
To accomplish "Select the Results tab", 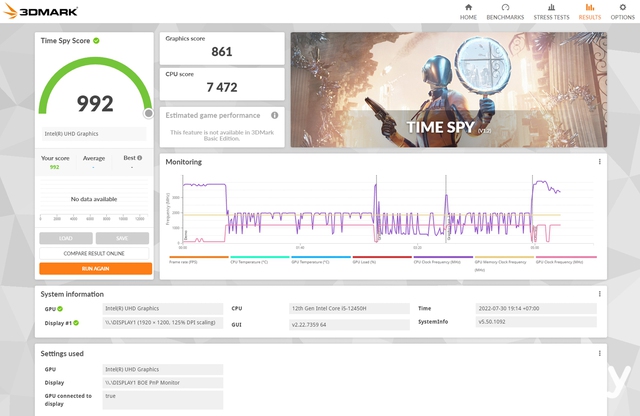I will (589, 12).
